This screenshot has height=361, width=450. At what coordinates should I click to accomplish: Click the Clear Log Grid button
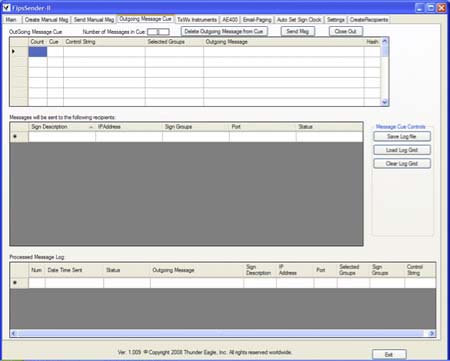pos(402,164)
